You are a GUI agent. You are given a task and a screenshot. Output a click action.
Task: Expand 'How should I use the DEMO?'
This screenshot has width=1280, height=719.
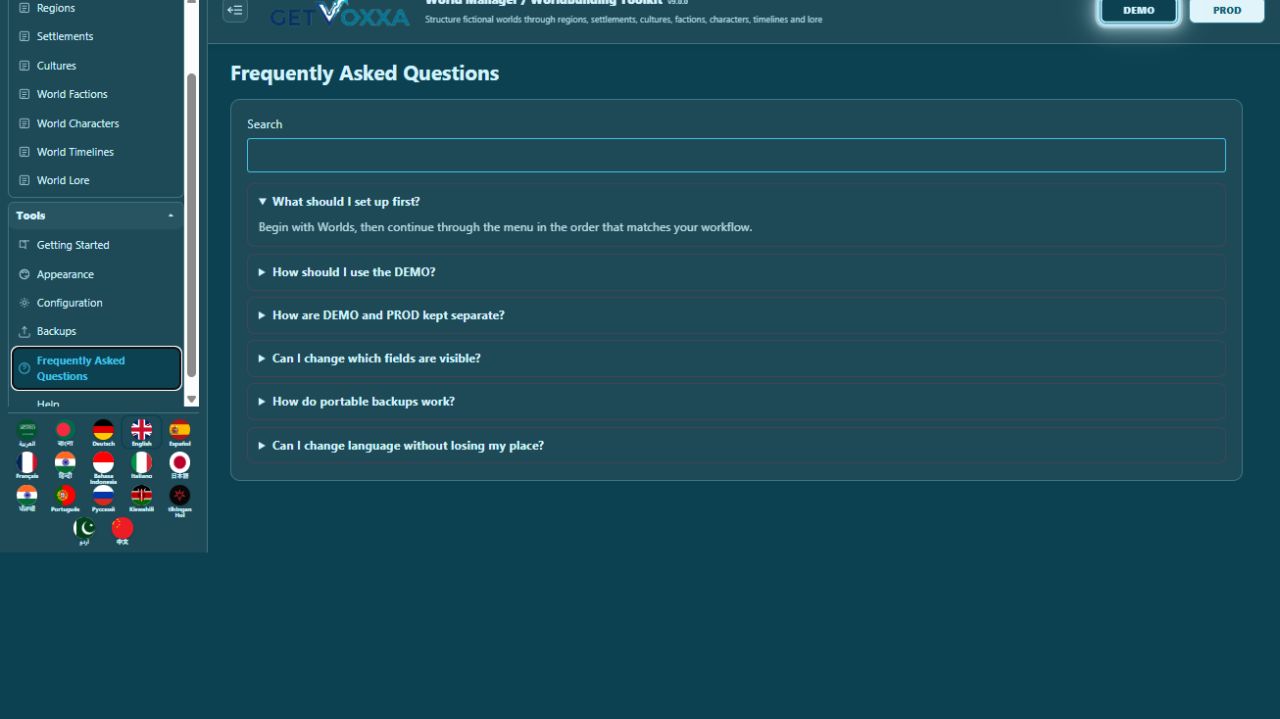pos(736,272)
